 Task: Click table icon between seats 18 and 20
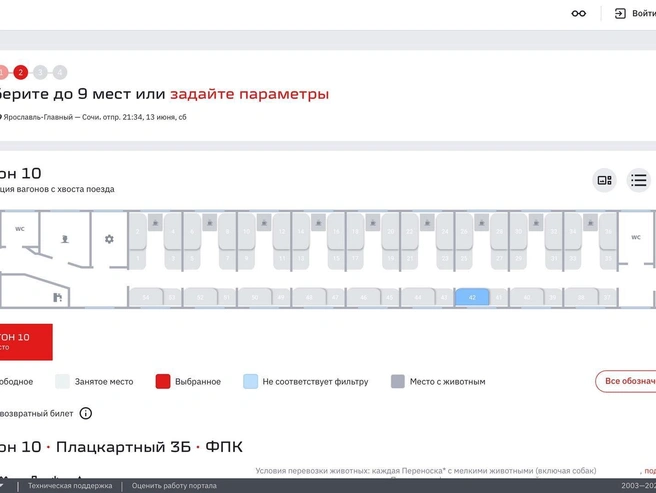click(373, 222)
